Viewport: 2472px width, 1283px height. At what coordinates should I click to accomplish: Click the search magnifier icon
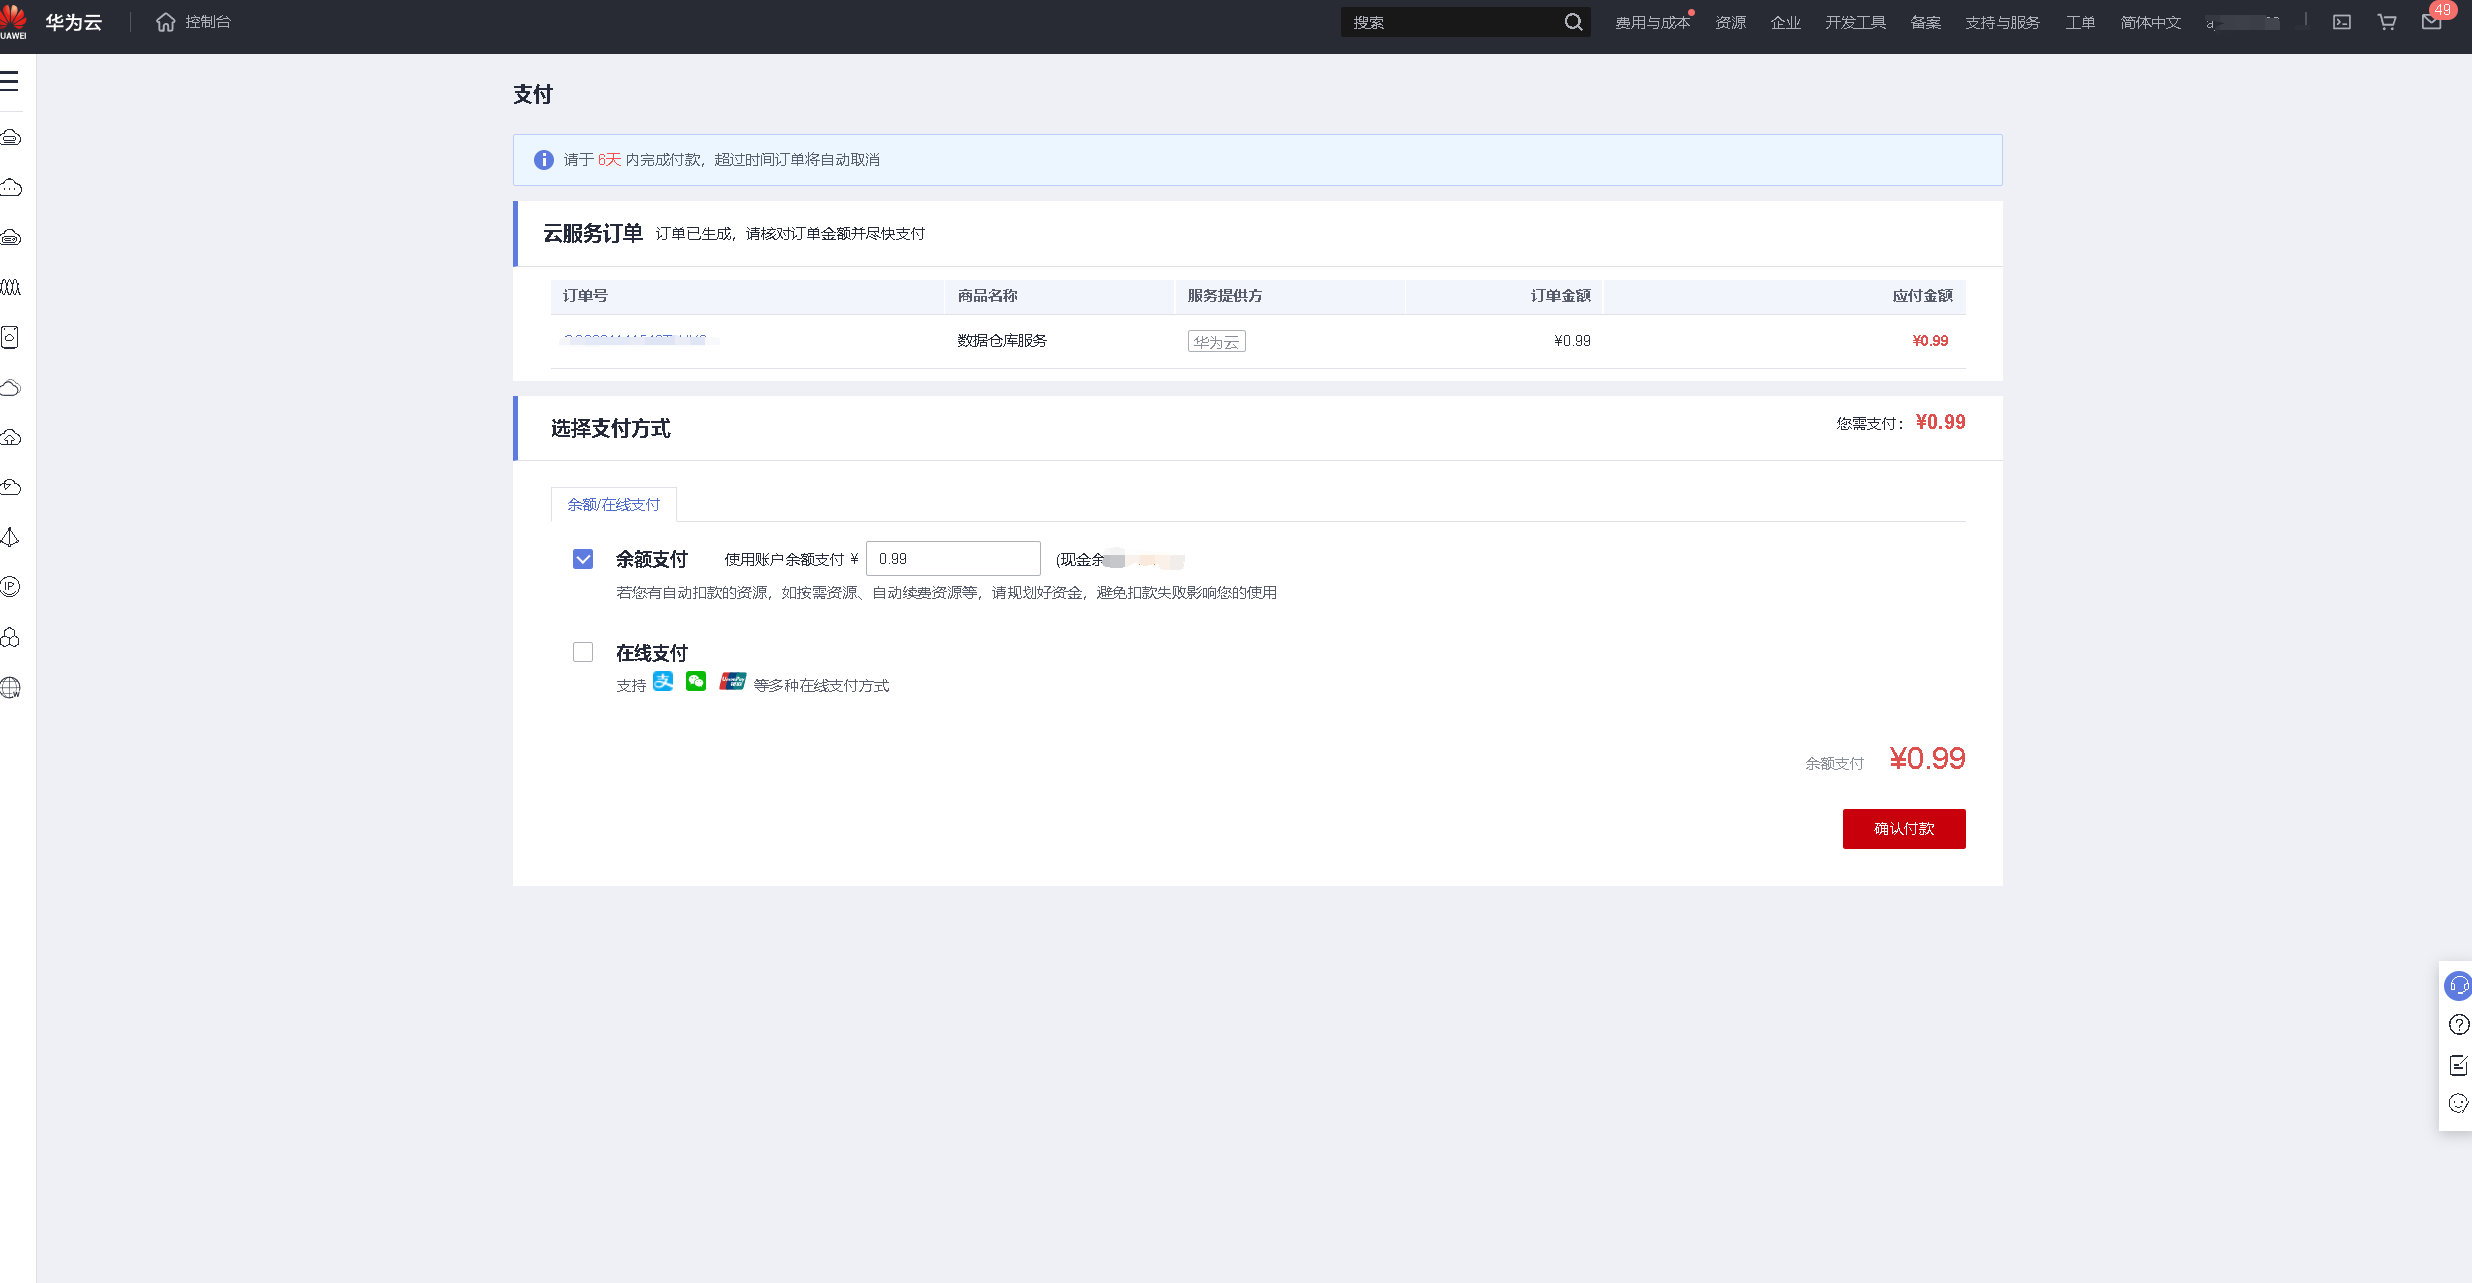[1573, 22]
